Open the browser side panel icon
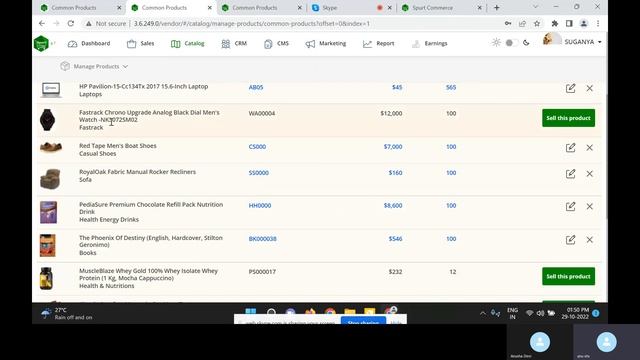Viewport: 640px width, 360px height. pos(569,24)
